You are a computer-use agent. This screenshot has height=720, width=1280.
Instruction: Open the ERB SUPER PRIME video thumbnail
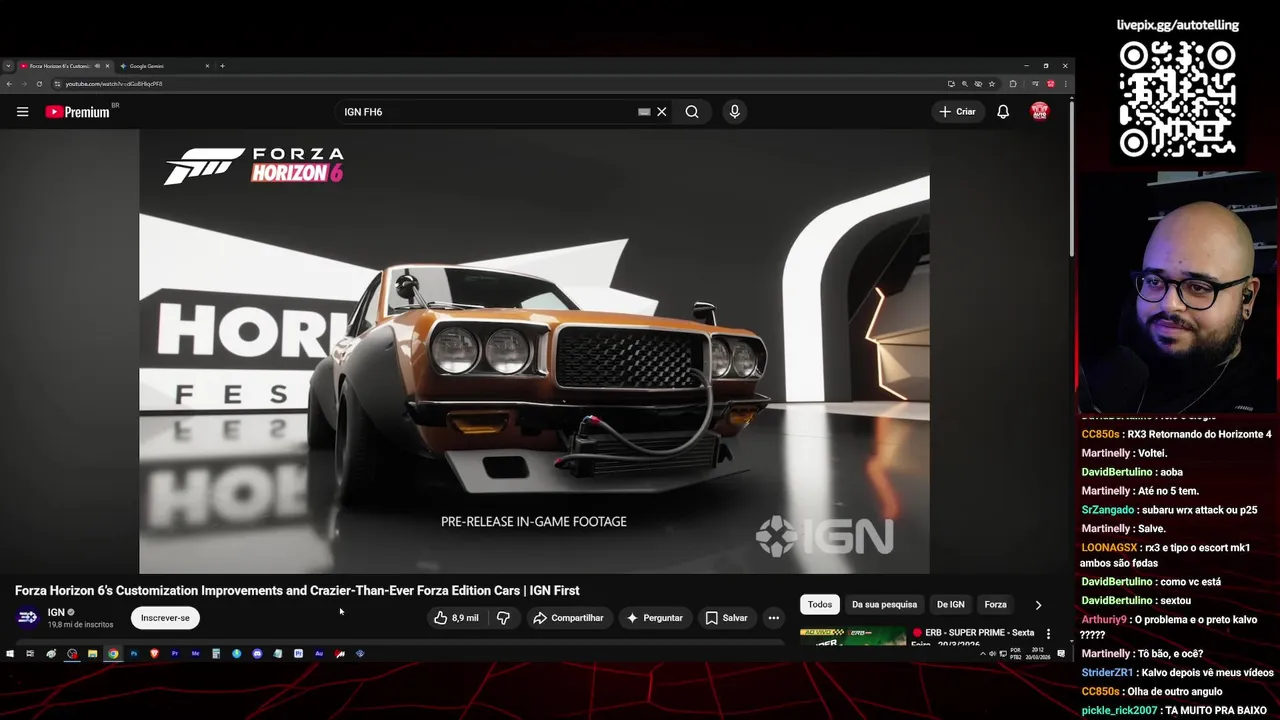(853, 635)
